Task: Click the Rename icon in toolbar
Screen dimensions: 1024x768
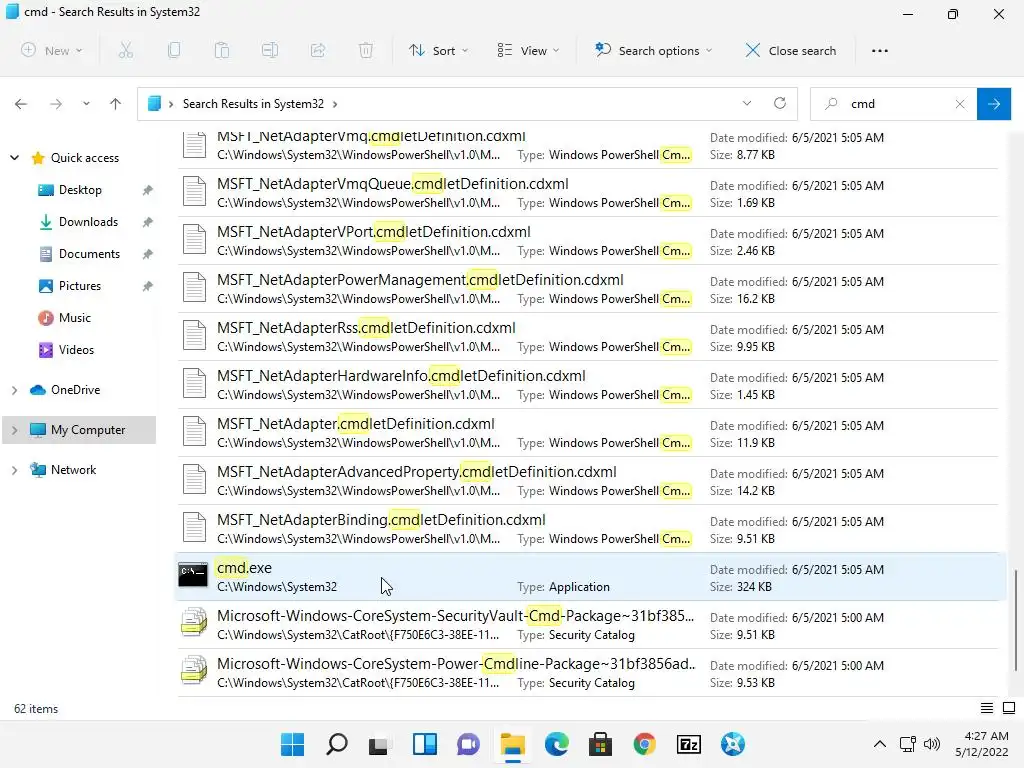Action: point(270,50)
